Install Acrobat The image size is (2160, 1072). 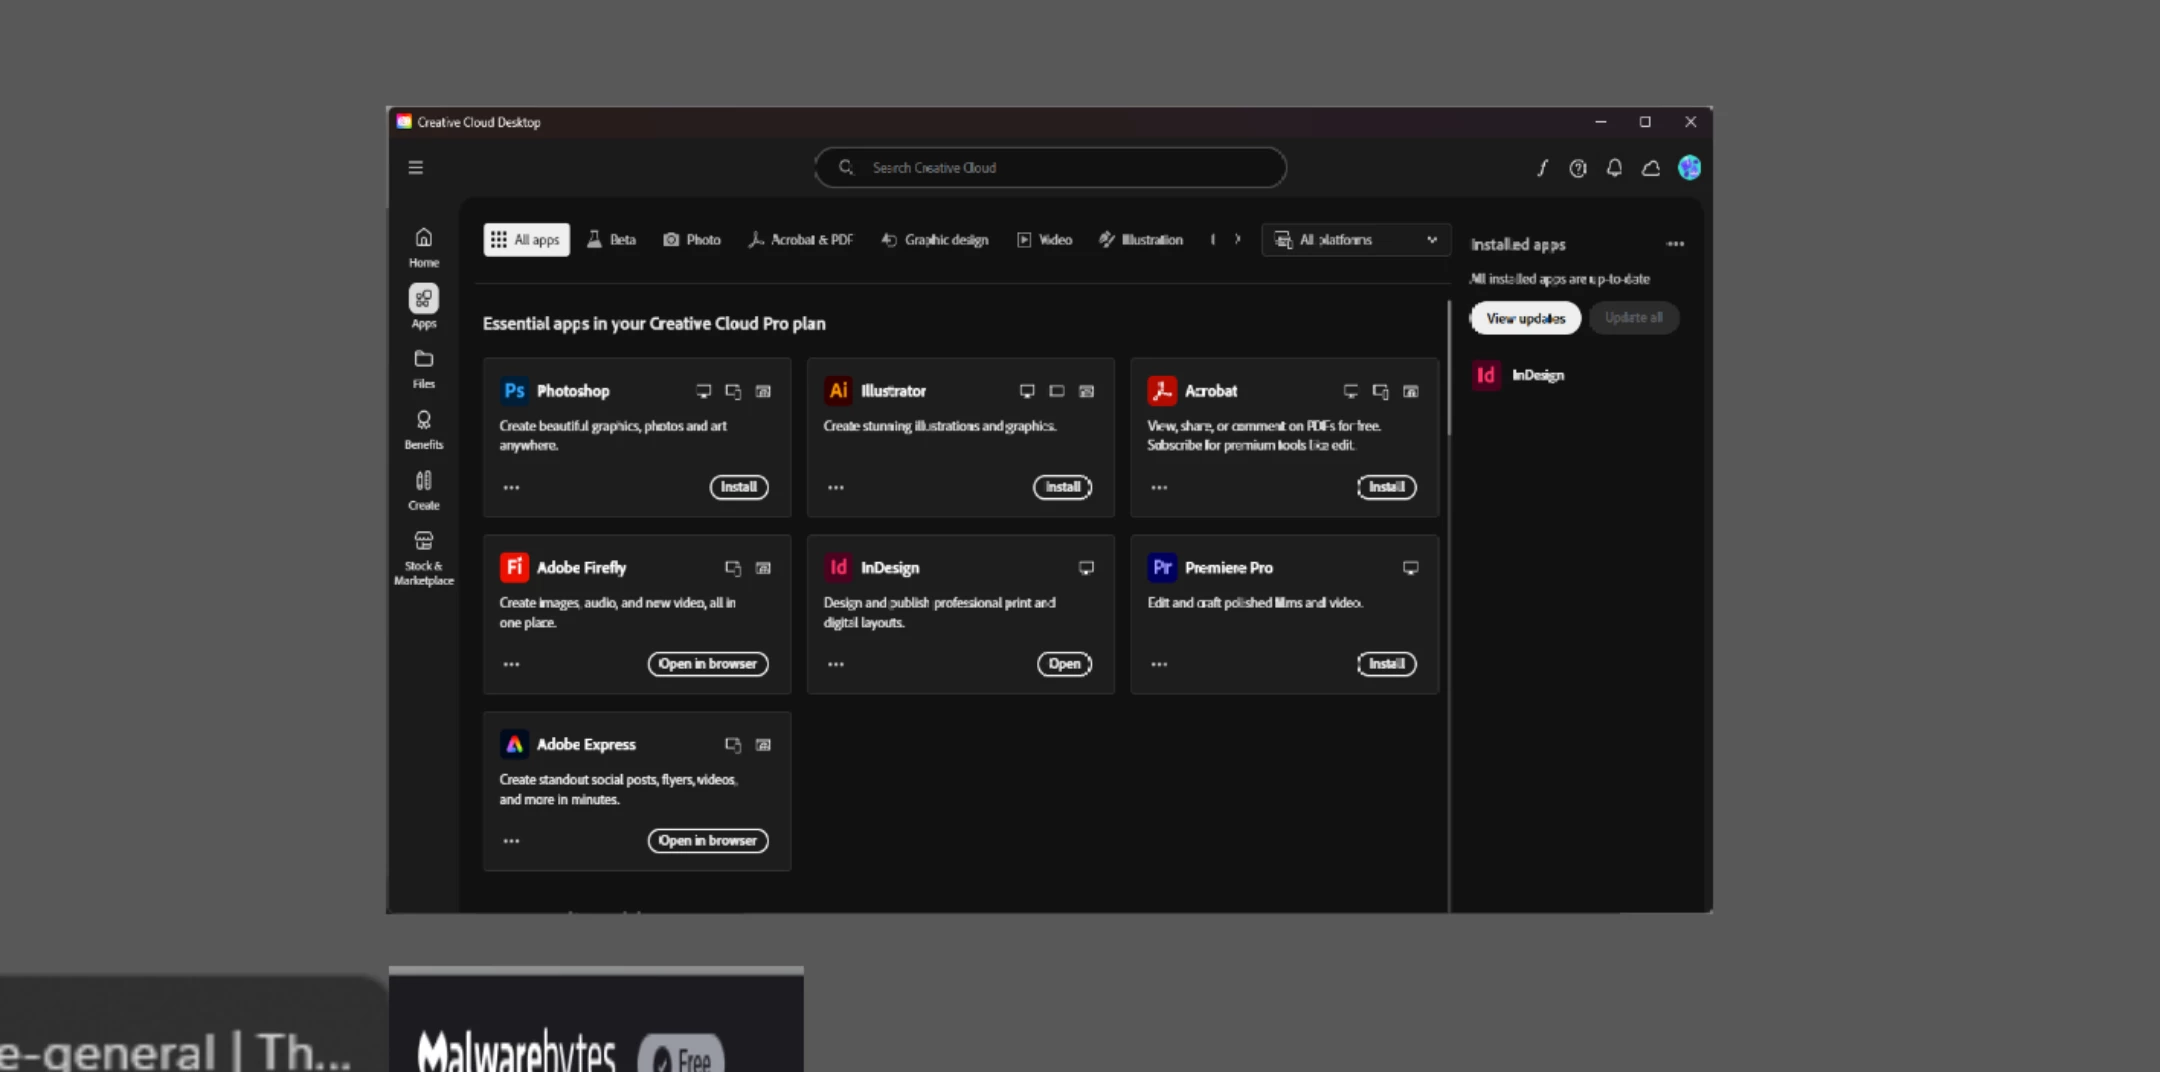1386,487
